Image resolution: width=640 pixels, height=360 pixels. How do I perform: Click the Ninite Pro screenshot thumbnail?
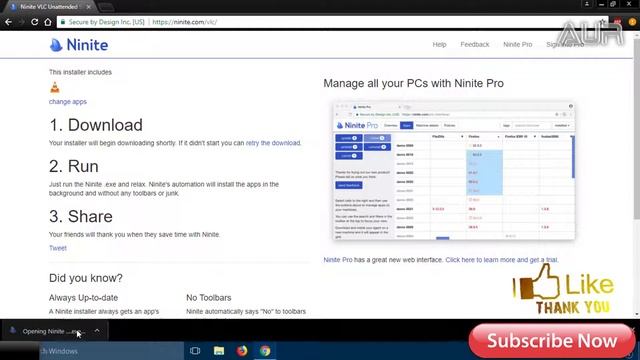click(x=453, y=171)
